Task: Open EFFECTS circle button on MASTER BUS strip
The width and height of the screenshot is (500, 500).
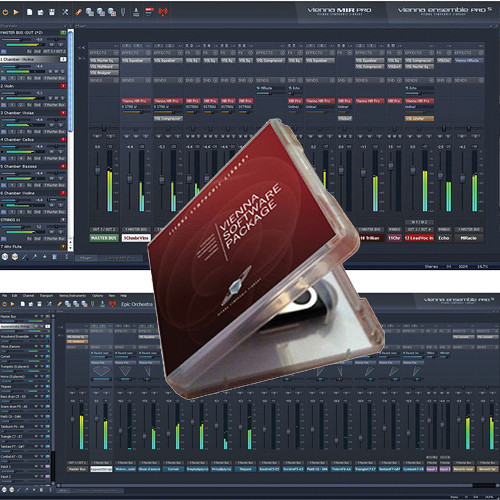Action: coord(116,53)
